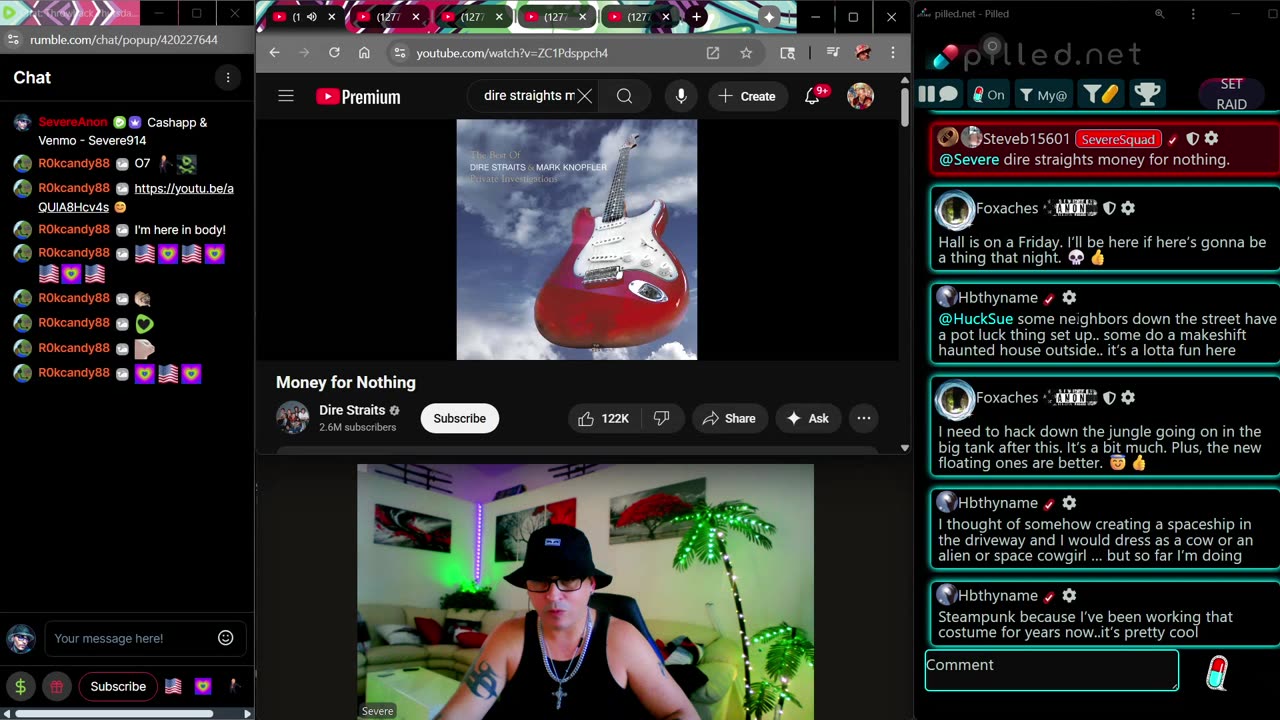Click SevereAnon username in Rumble chat
1280x720 pixels.
[73, 122]
